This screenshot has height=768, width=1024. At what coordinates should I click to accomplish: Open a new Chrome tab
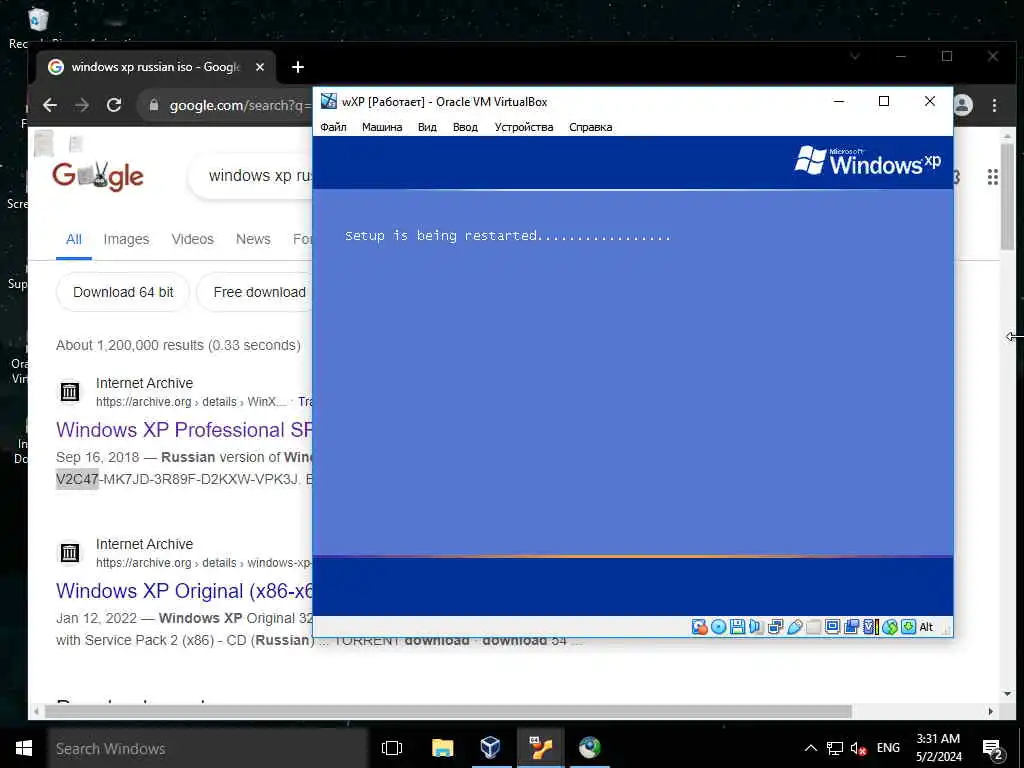tap(298, 67)
